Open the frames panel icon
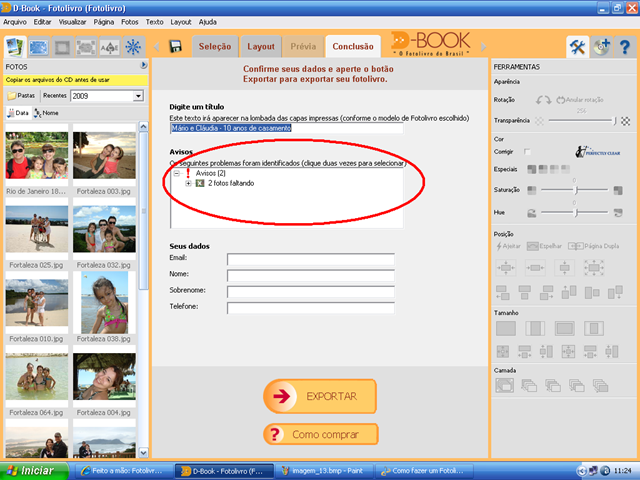640x480 pixels. (x=62, y=47)
